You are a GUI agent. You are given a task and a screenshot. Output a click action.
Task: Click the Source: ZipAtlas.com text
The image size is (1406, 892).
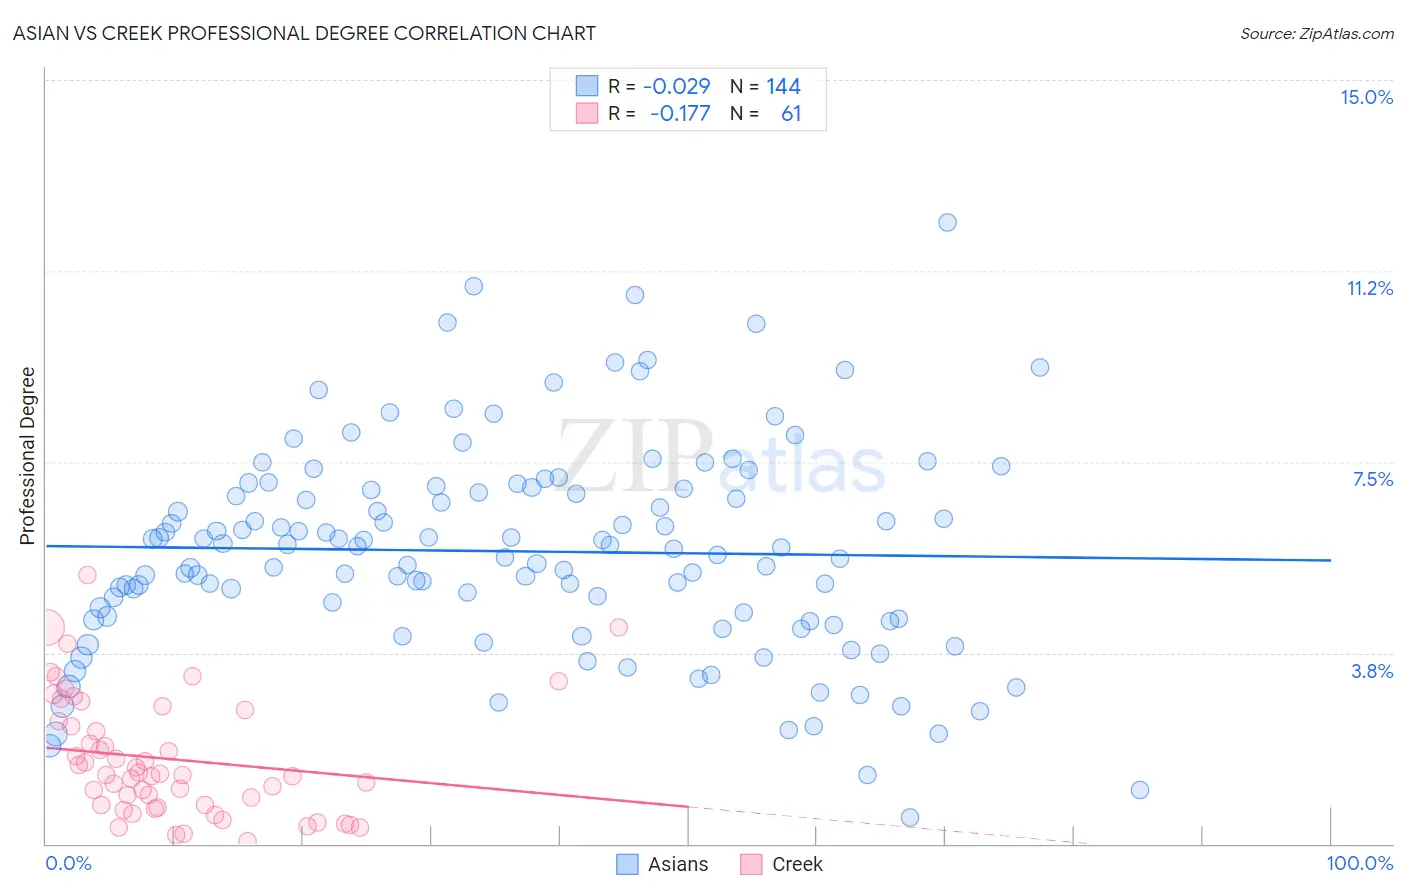(x=1317, y=33)
